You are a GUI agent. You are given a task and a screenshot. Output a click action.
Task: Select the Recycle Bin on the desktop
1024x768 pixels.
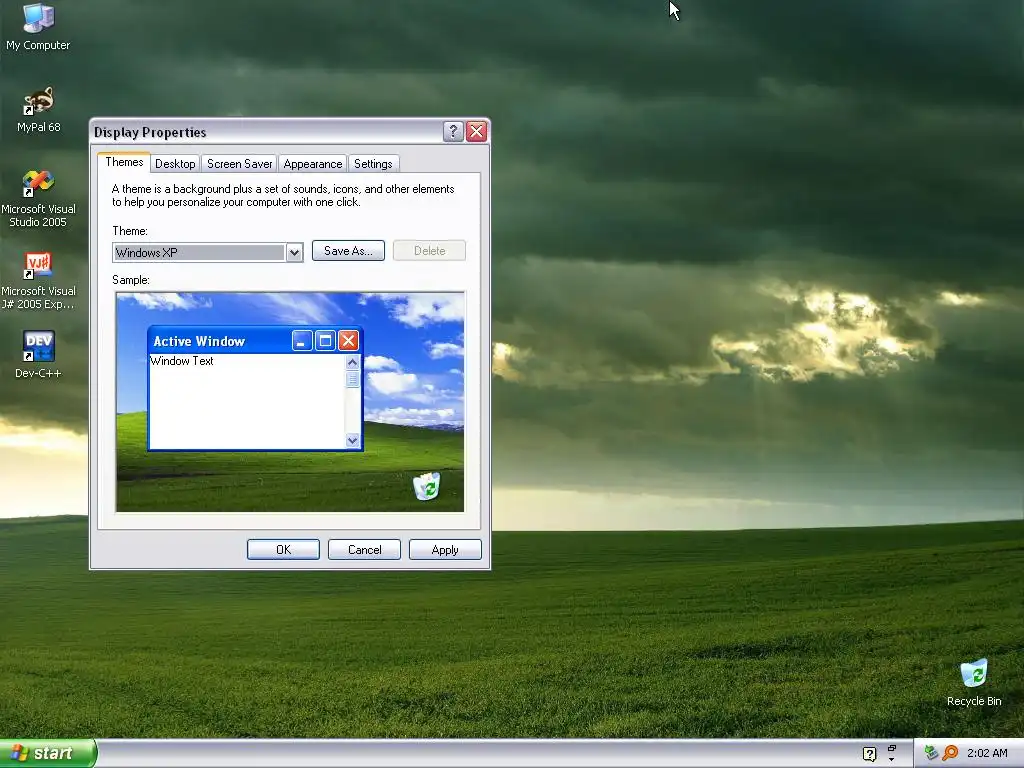pyautogui.click(x=974, y=682)
